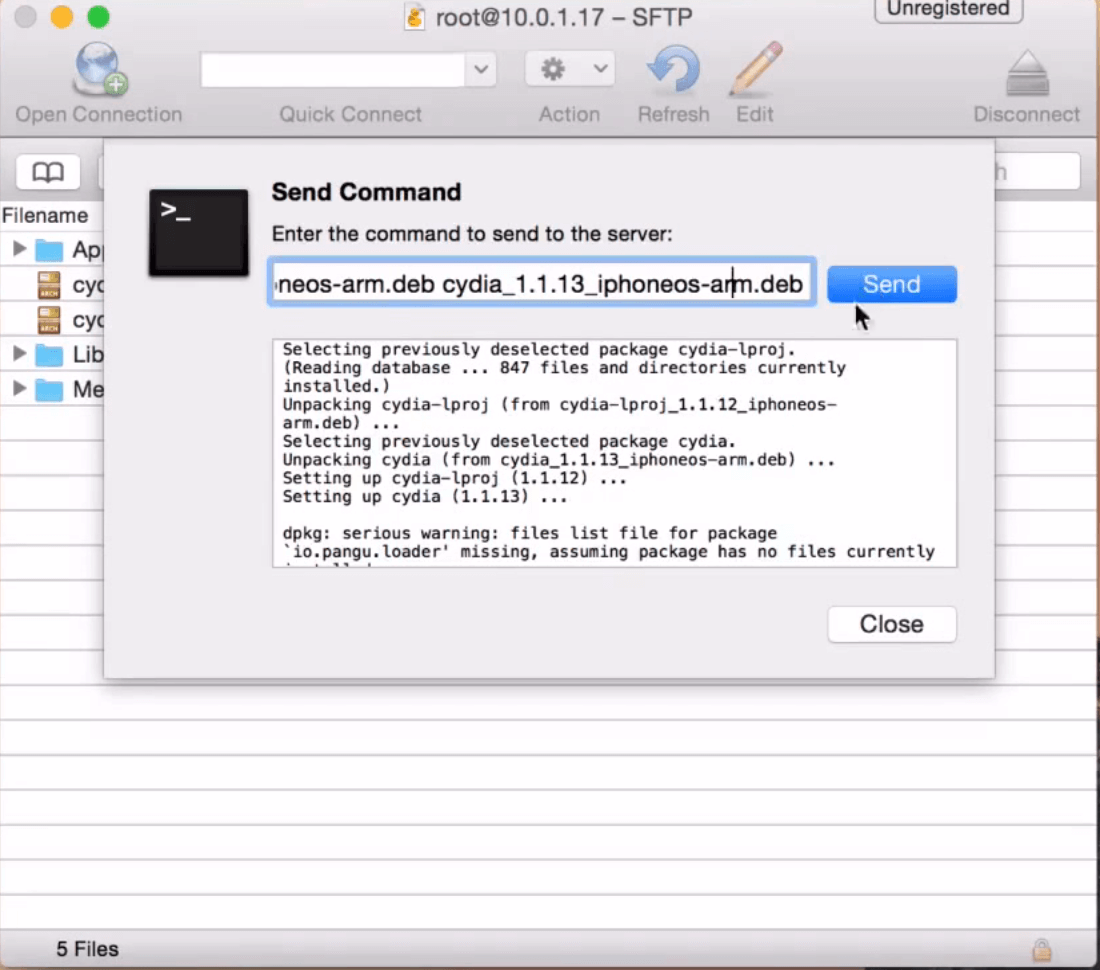1100x970 pixels.
Task: Click into the command text field
Action: click(x=541, y=284)
